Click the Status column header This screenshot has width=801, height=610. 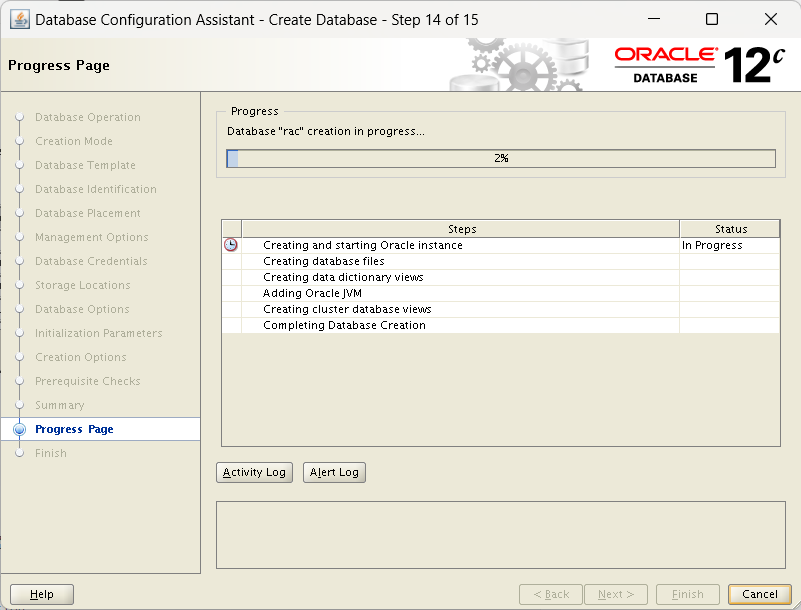coord(730,229)
